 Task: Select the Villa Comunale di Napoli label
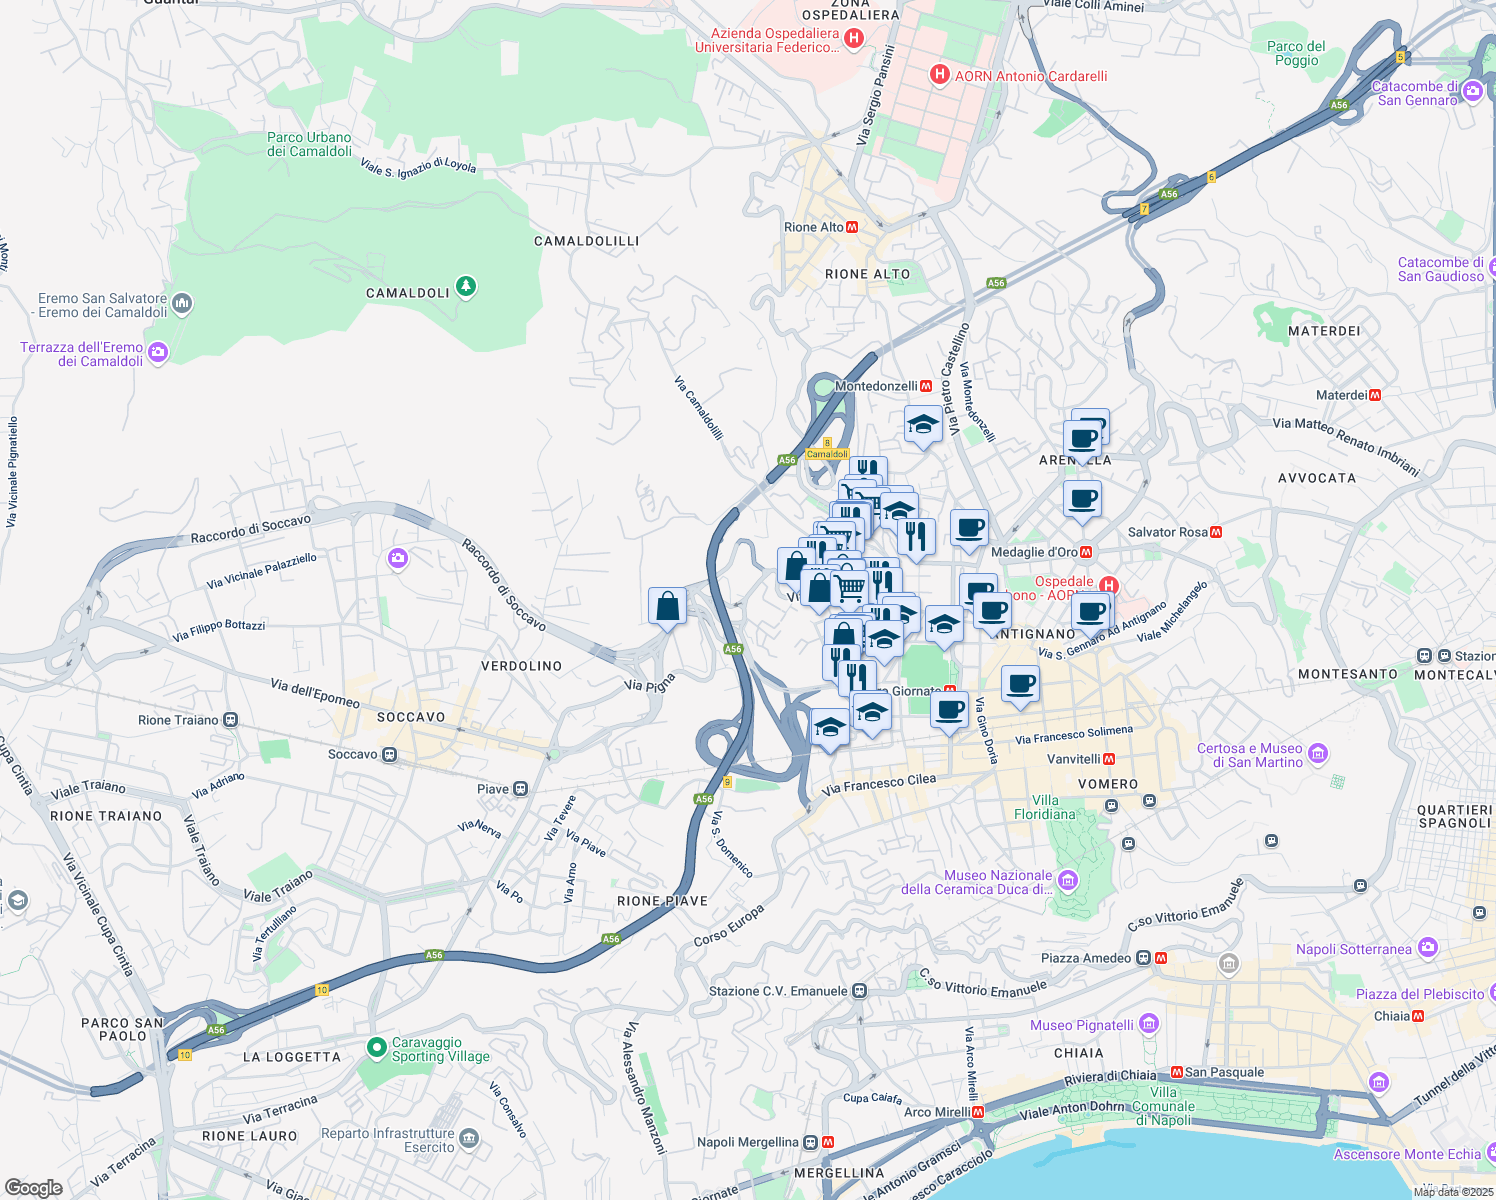click(1164, 1106)
